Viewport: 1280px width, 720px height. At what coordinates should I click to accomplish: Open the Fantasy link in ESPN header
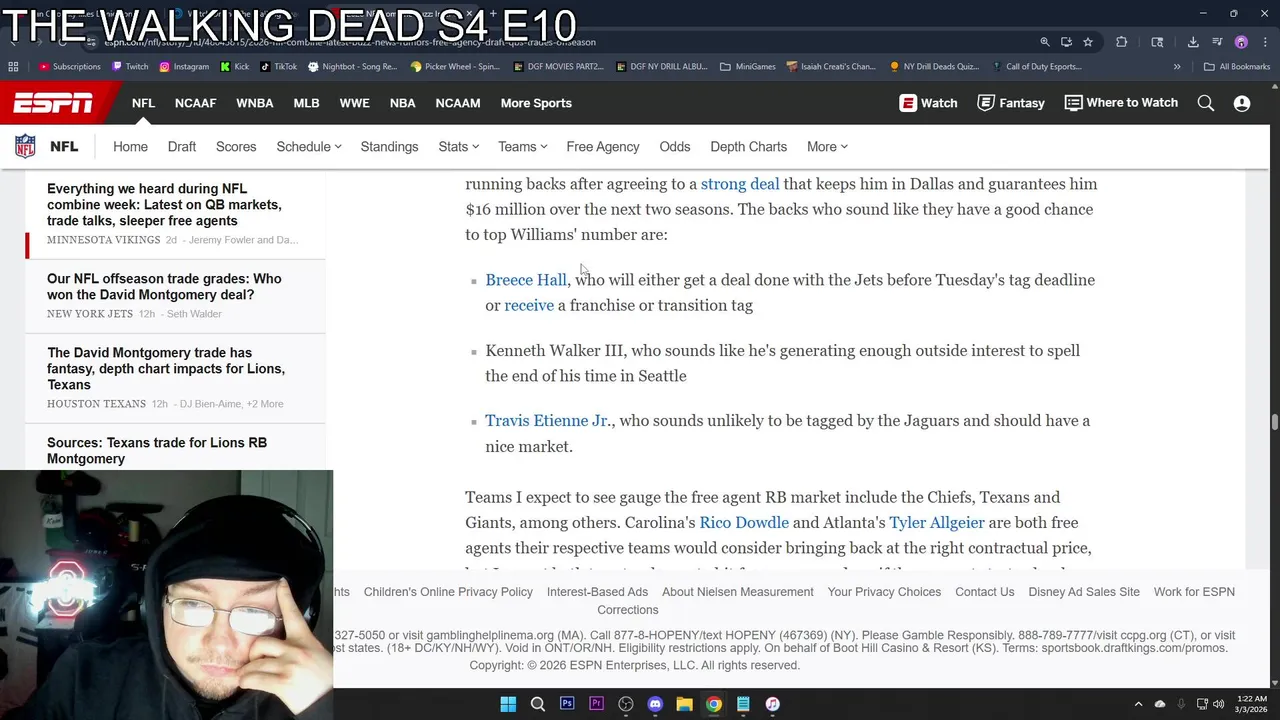[1011, 103]
